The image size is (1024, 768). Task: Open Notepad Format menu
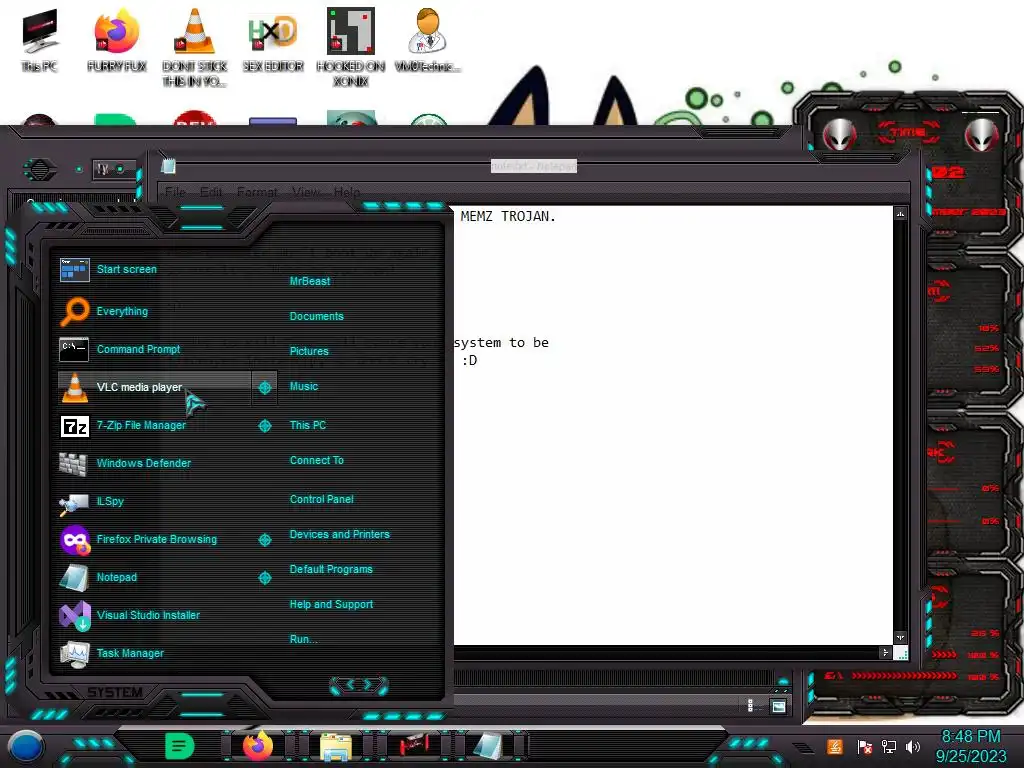pos(257,192)
